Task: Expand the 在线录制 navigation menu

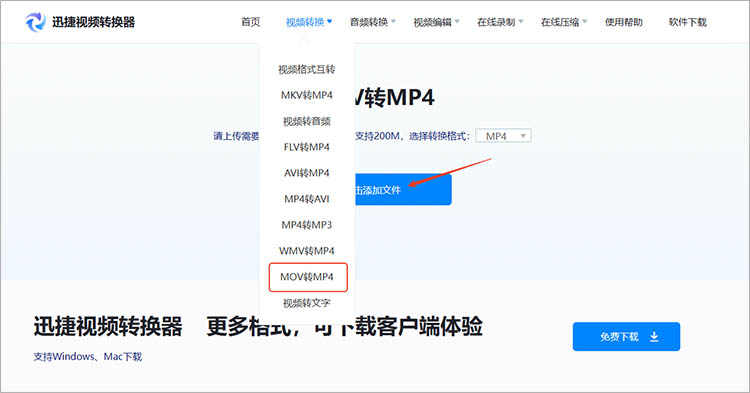Action: click(x=500, y=22)
